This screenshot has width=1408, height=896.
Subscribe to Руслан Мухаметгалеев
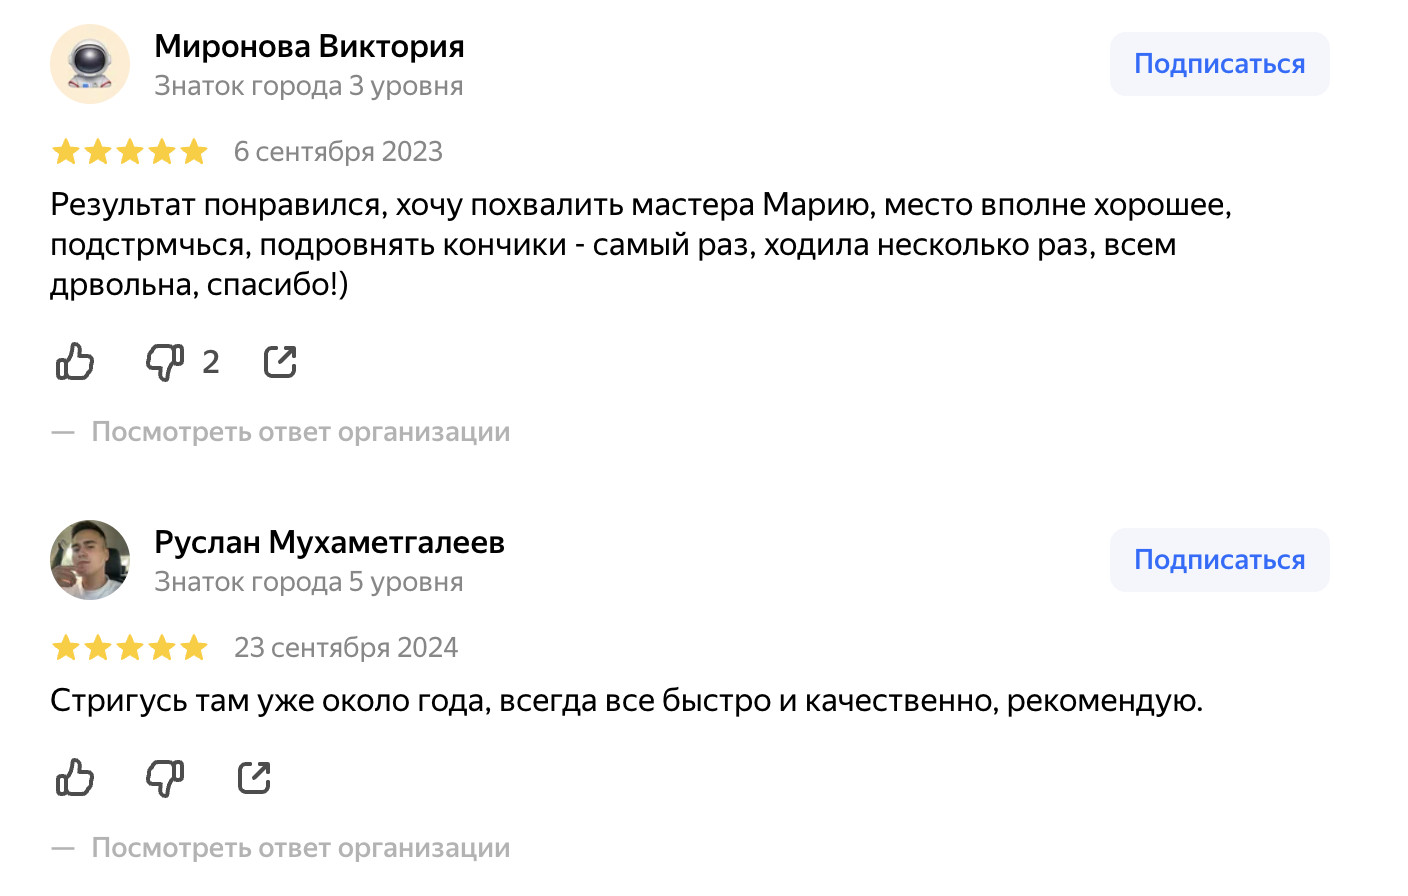[1219, 560]
